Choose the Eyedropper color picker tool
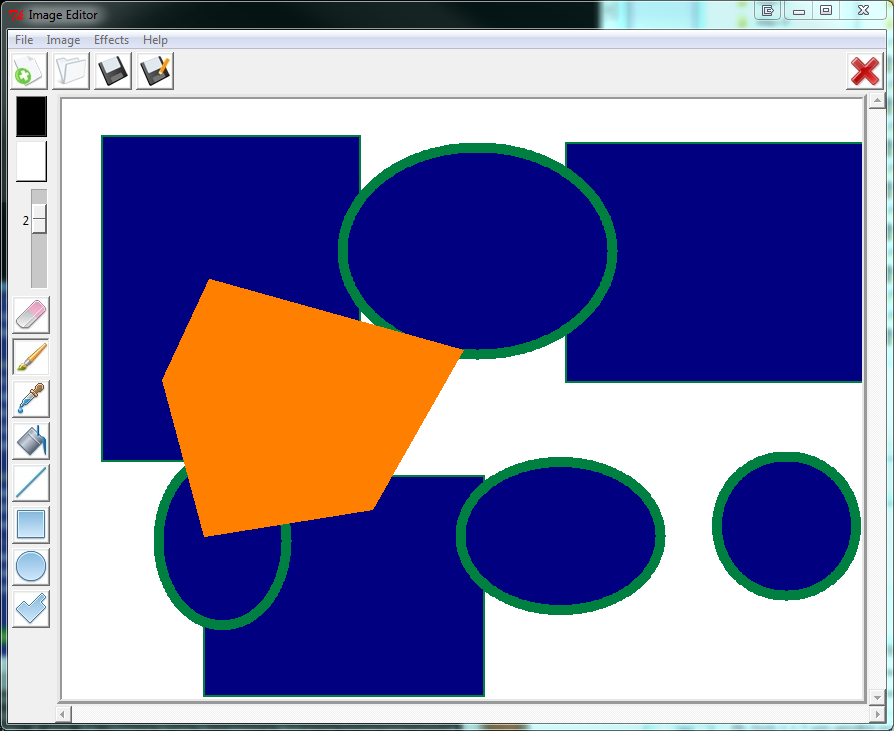The width and height of the screenshot is (894, 731). point(31,399)
